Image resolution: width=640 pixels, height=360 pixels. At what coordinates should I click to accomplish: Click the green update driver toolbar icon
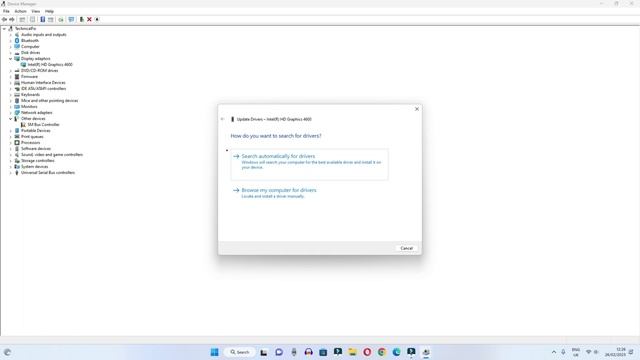coord(82,20)
